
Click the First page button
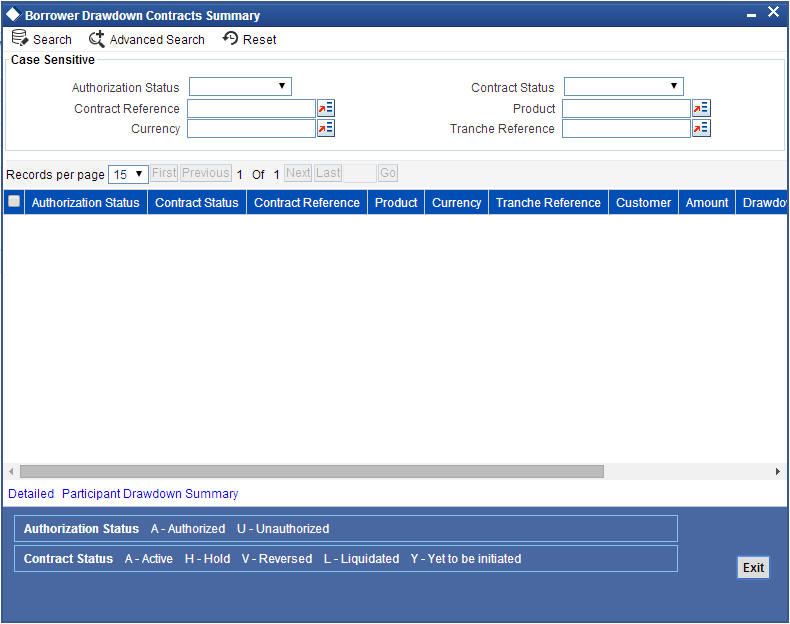(164, 173)
